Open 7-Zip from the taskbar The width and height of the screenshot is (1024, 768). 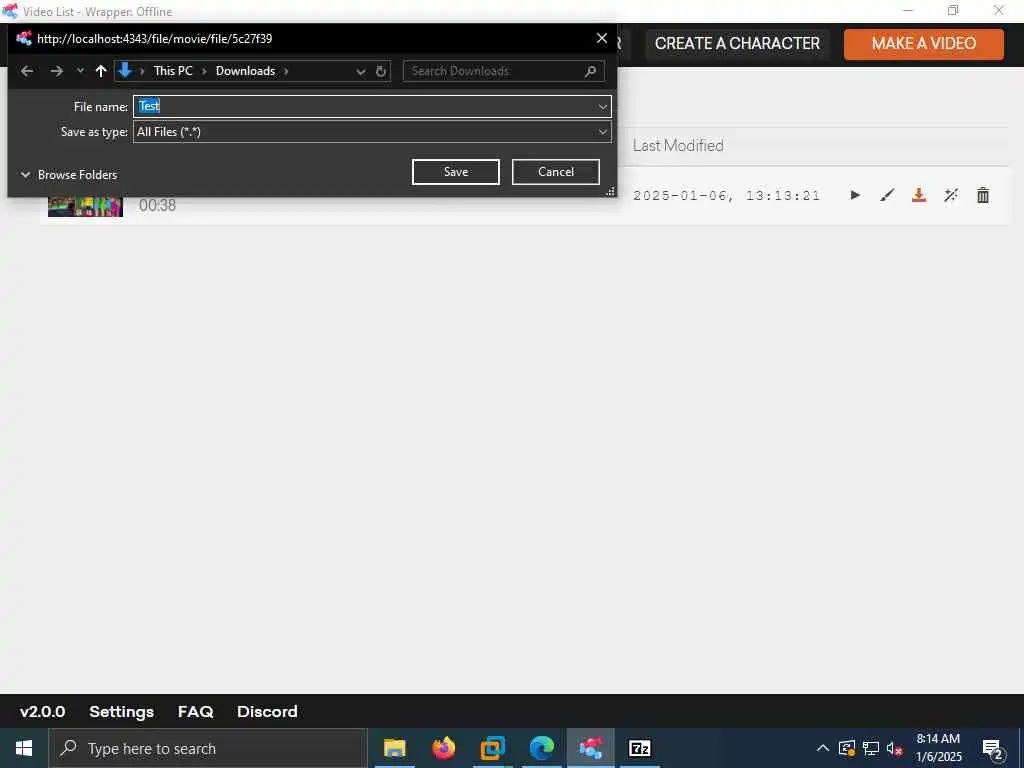(639, 748)
